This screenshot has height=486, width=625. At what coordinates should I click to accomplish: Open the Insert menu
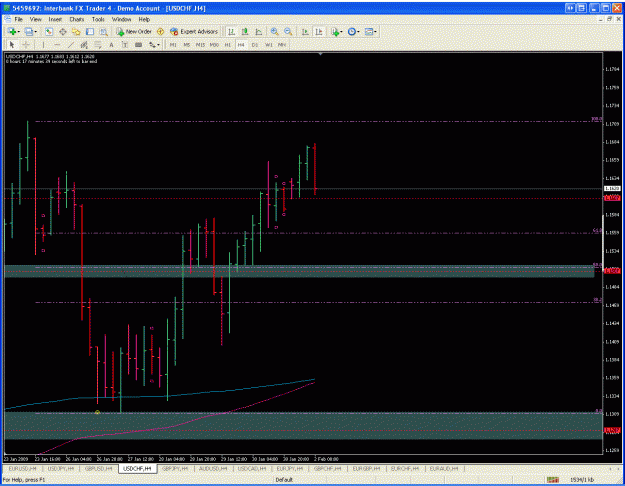click(55, 19)
